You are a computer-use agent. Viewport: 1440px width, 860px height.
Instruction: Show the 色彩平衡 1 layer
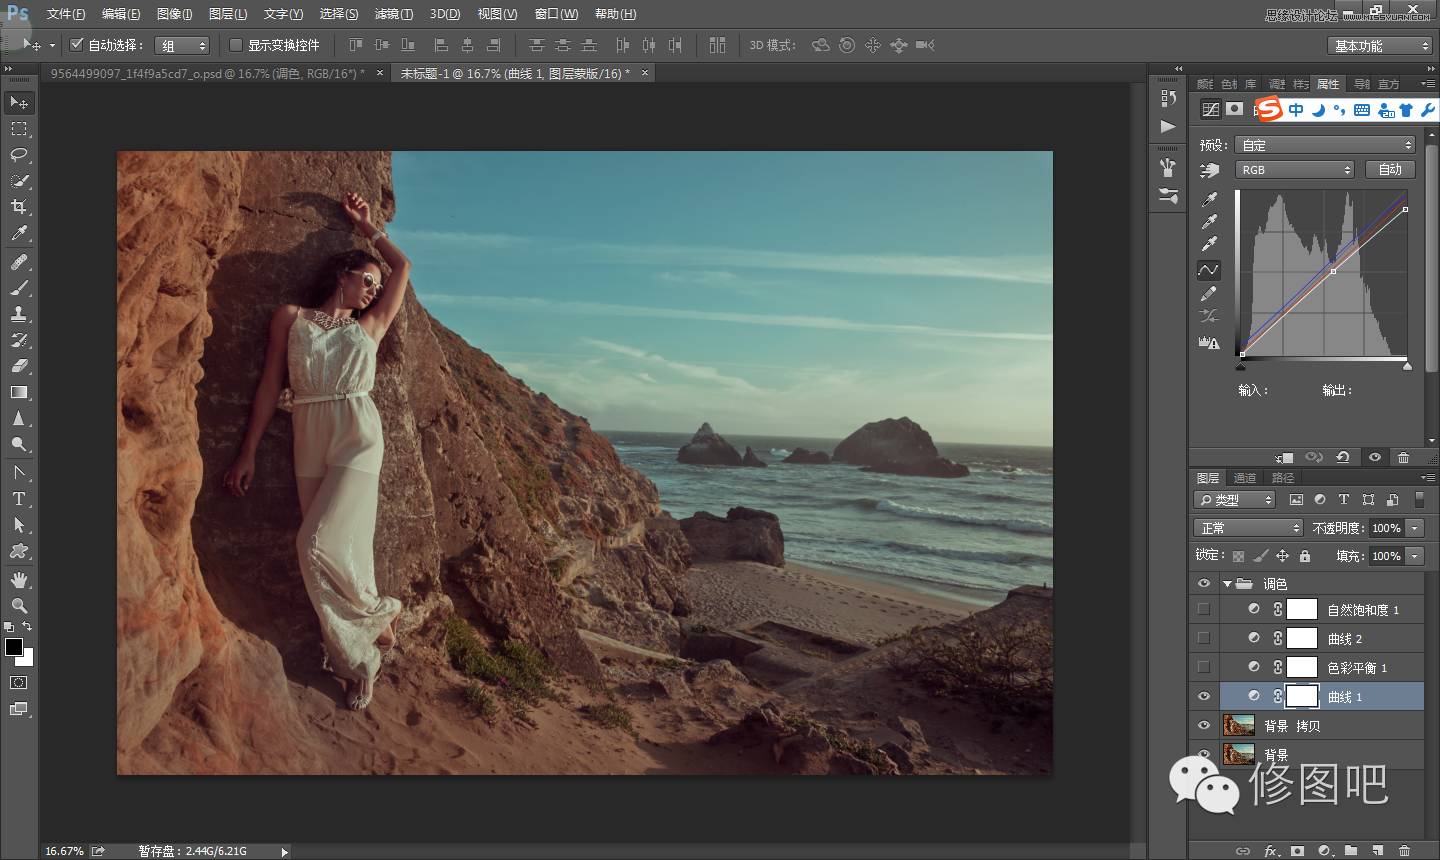1203,667
